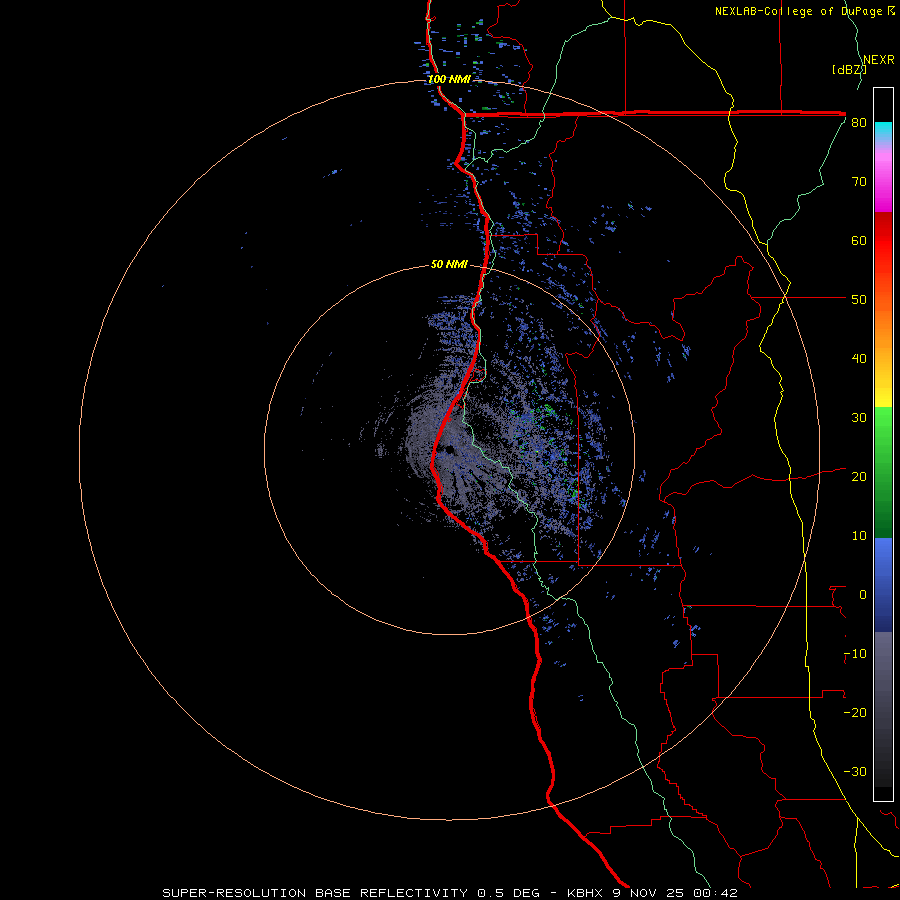Screen dimensions: 900x900
Task: Click the 50 value on the dBZ scale
Action: [x=859, y=300]
